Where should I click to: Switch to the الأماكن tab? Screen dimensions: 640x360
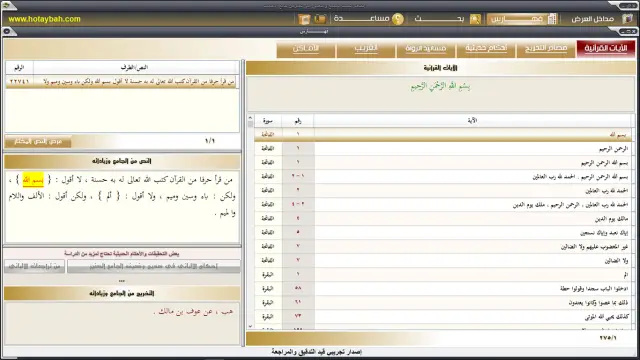point(306,49)
